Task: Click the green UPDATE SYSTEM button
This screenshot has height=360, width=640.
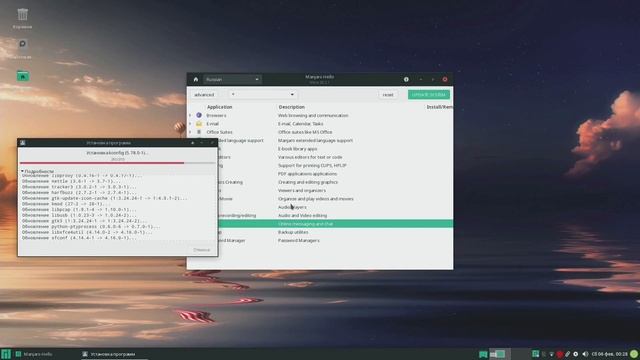Action: coord(429,95)
